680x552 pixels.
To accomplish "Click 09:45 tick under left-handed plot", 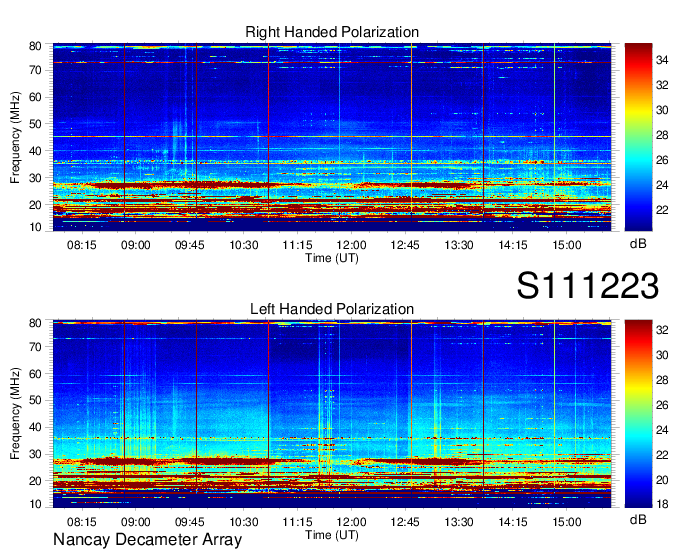I will point(190,522).
